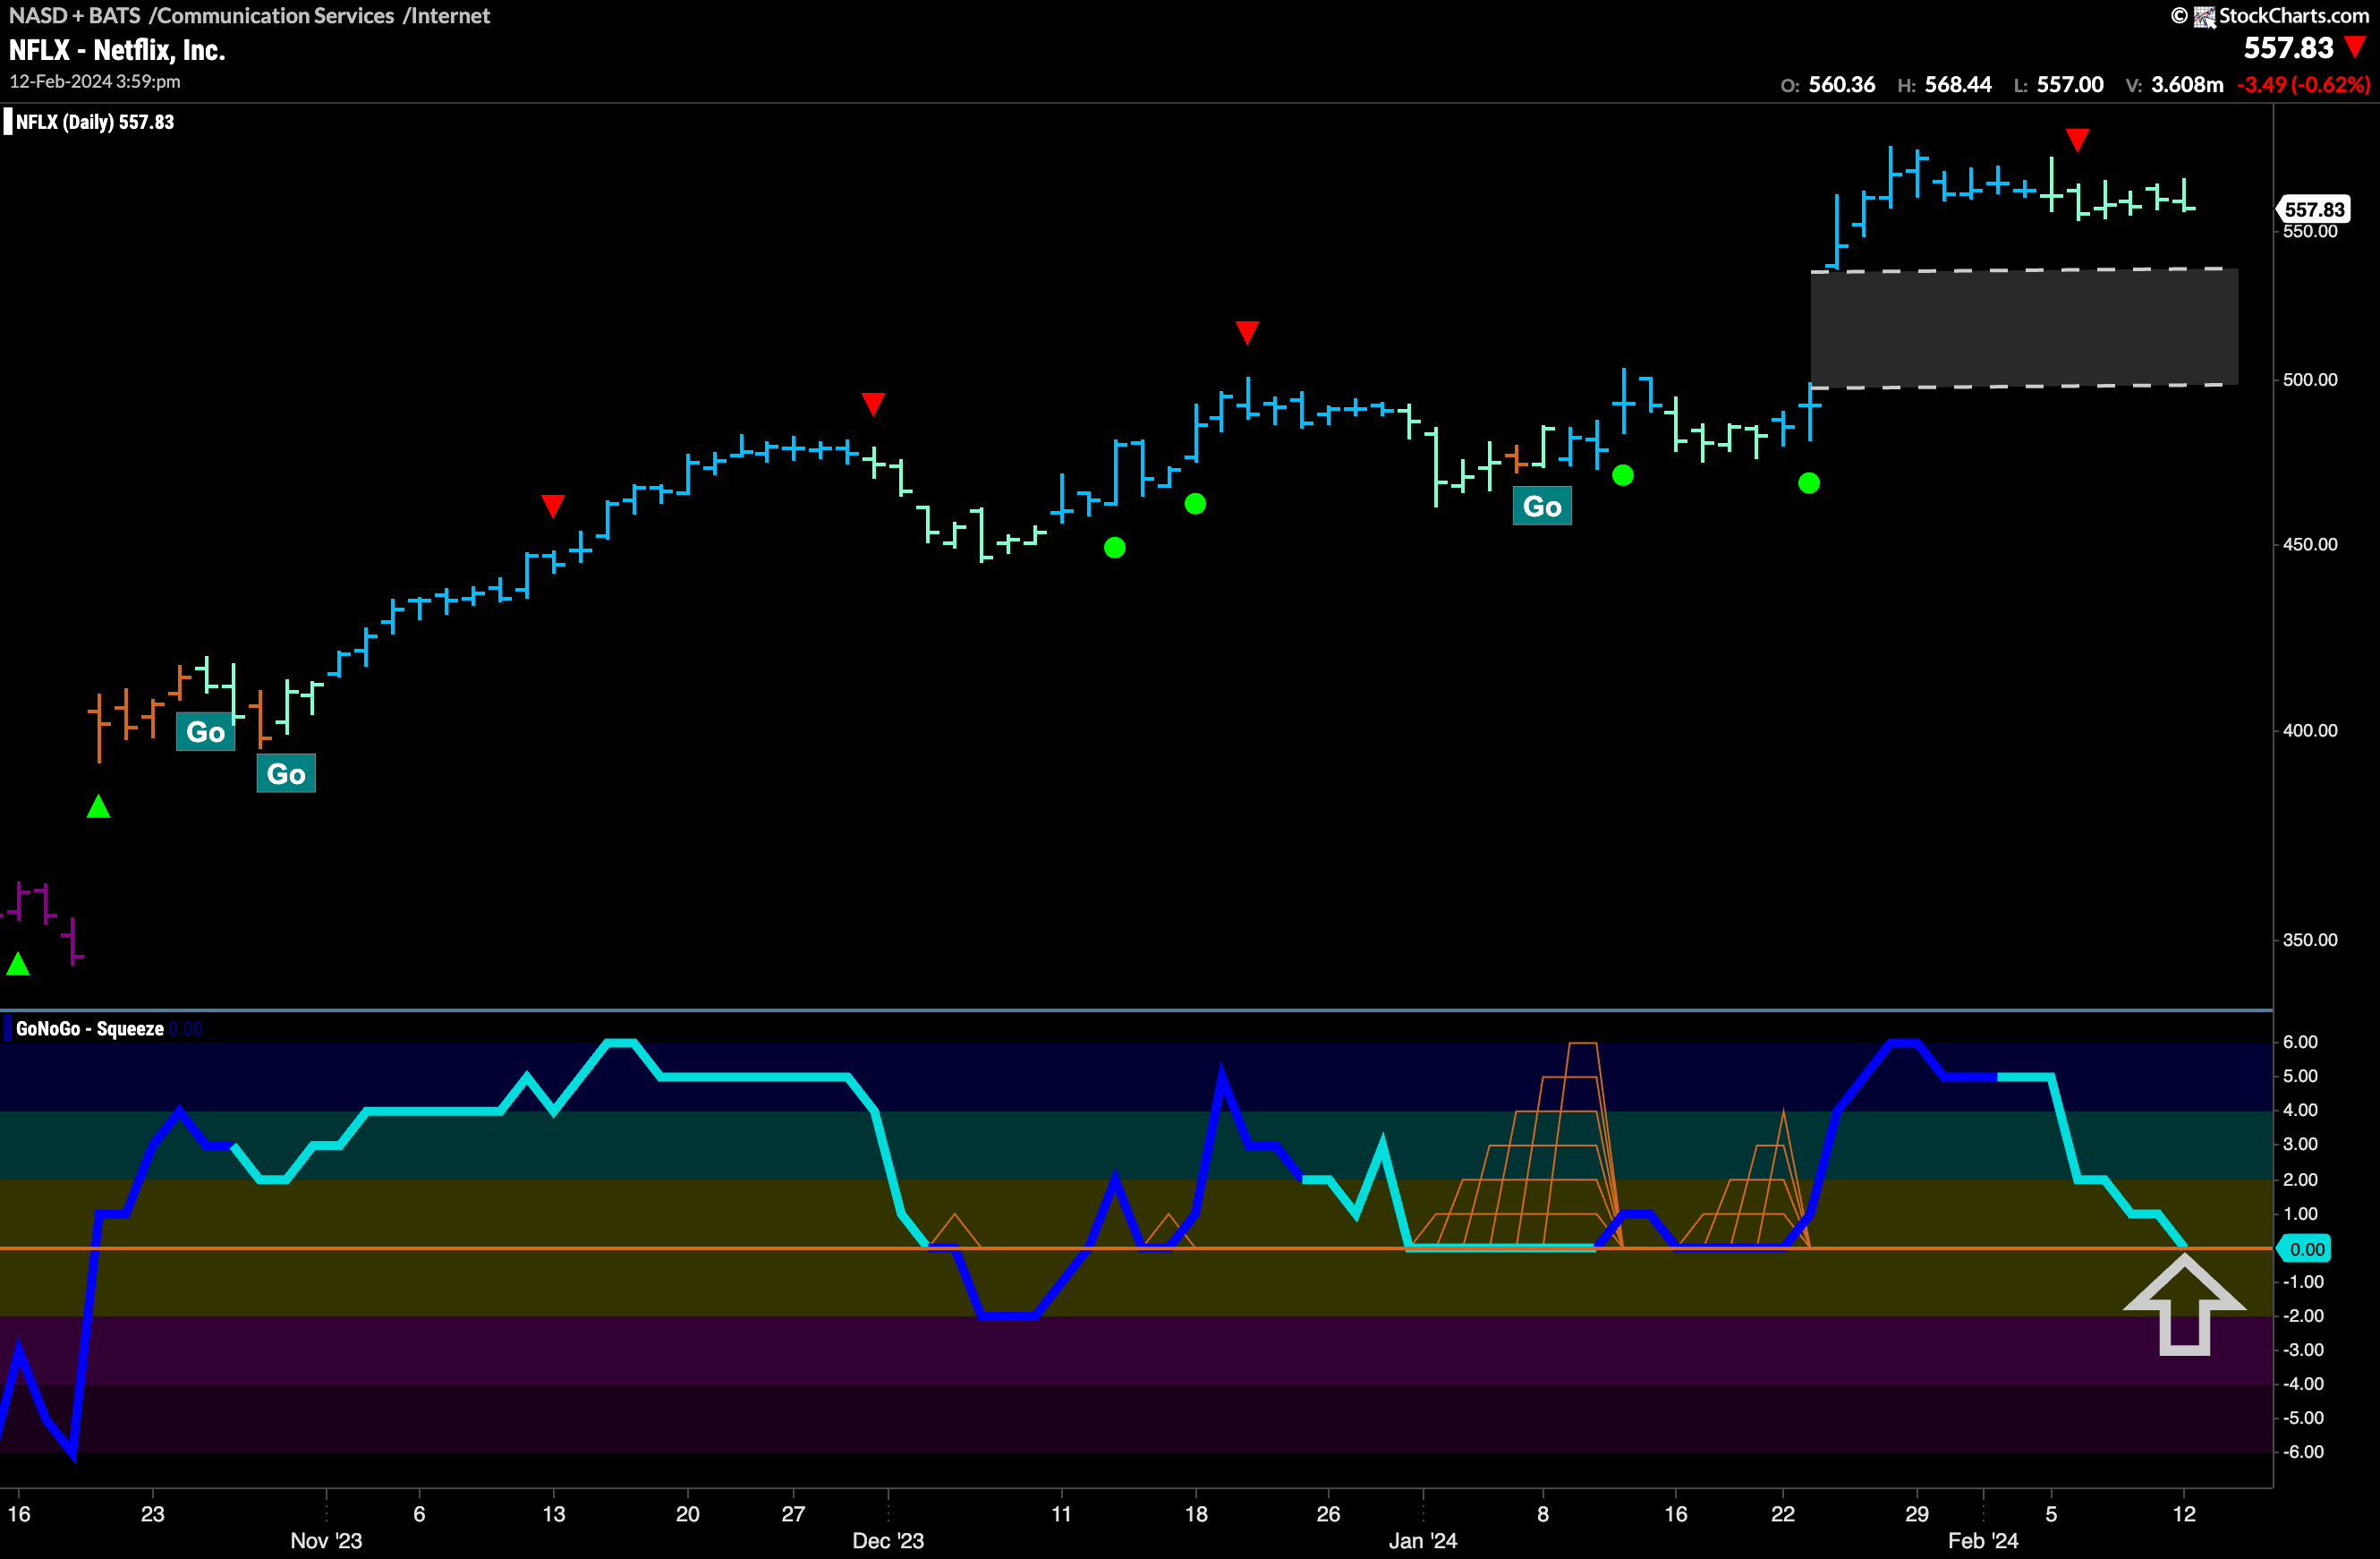This screenshot has width=2380, height=1559.
Task: Click the low value 557.00
Action: pos(2070,85)
